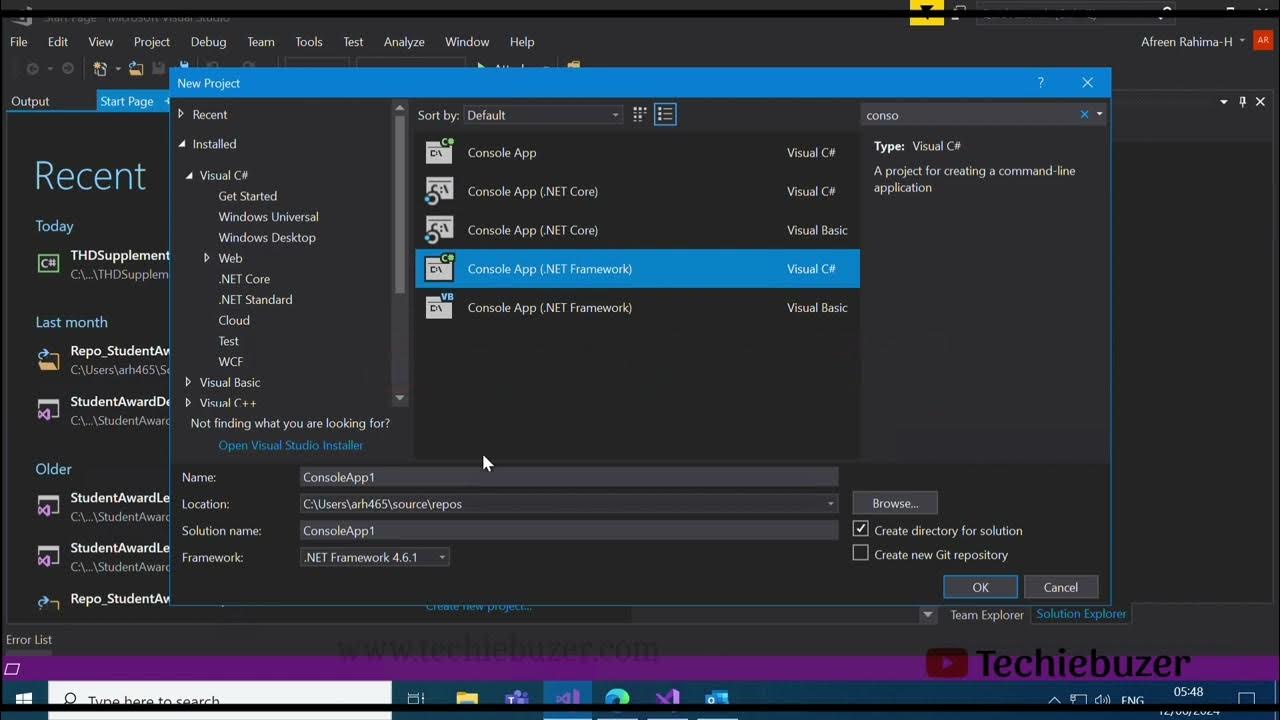
Task: Open the File menu
Action: (x=19, y=42)
